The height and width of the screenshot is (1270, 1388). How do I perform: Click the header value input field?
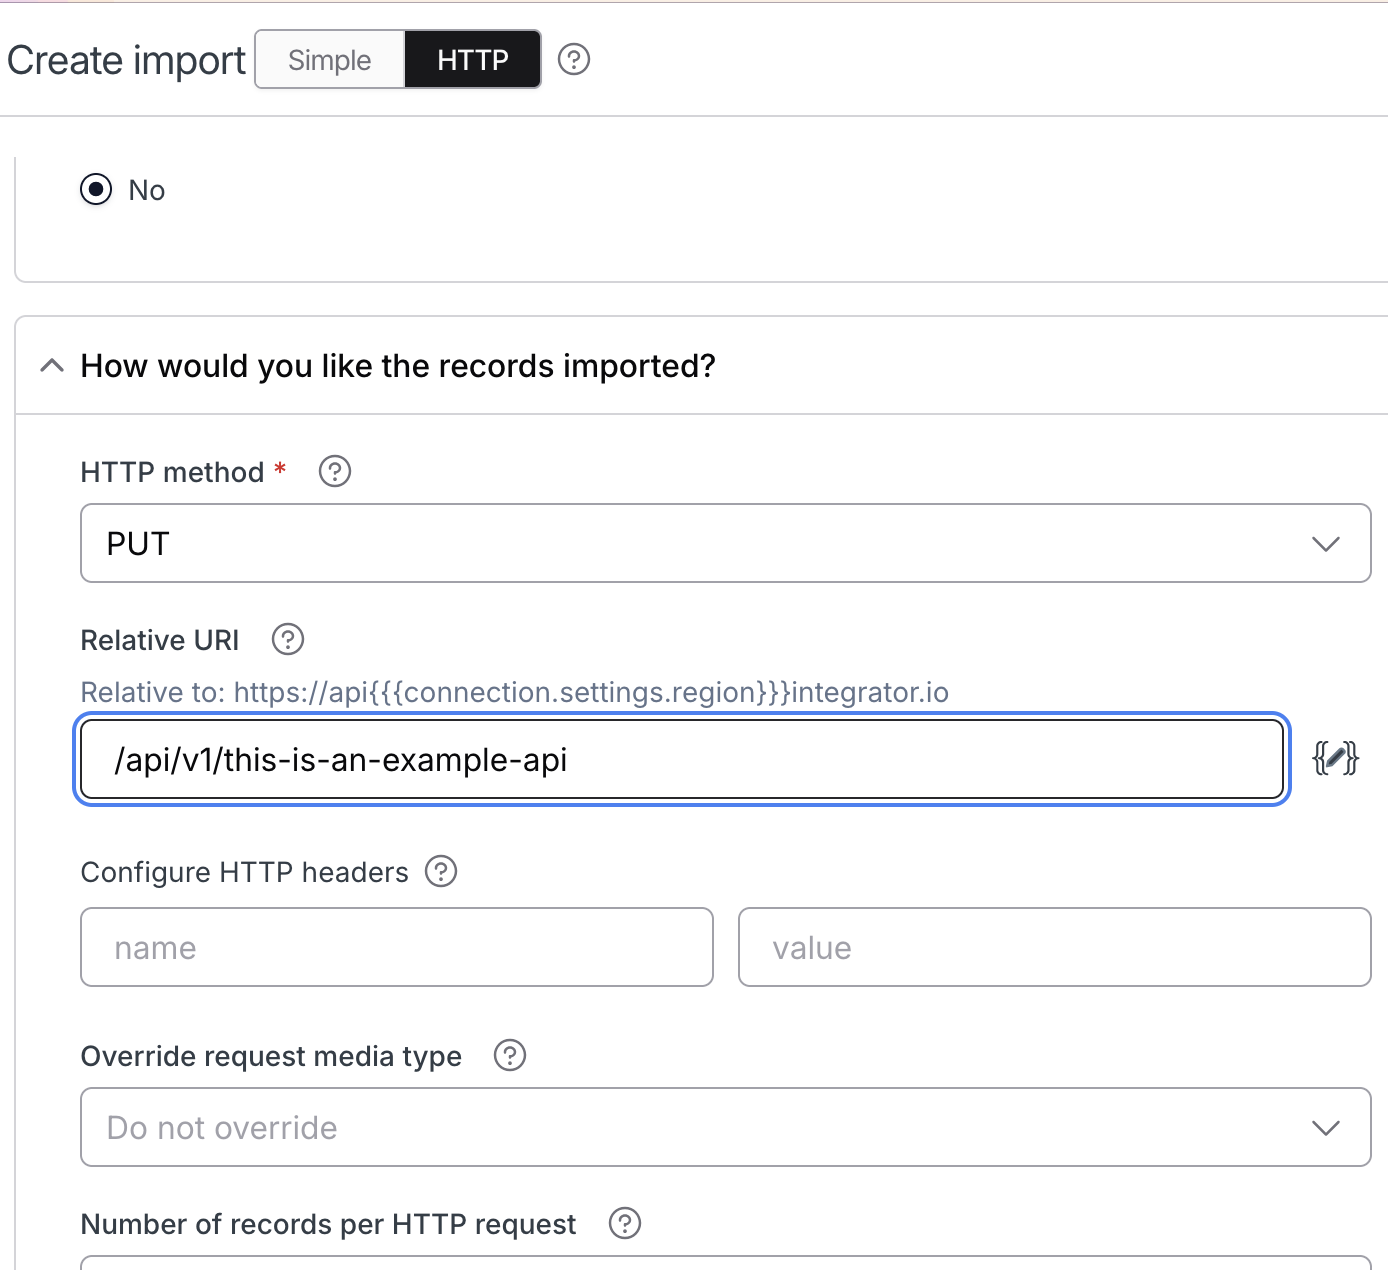click(x=1054, y=947)
